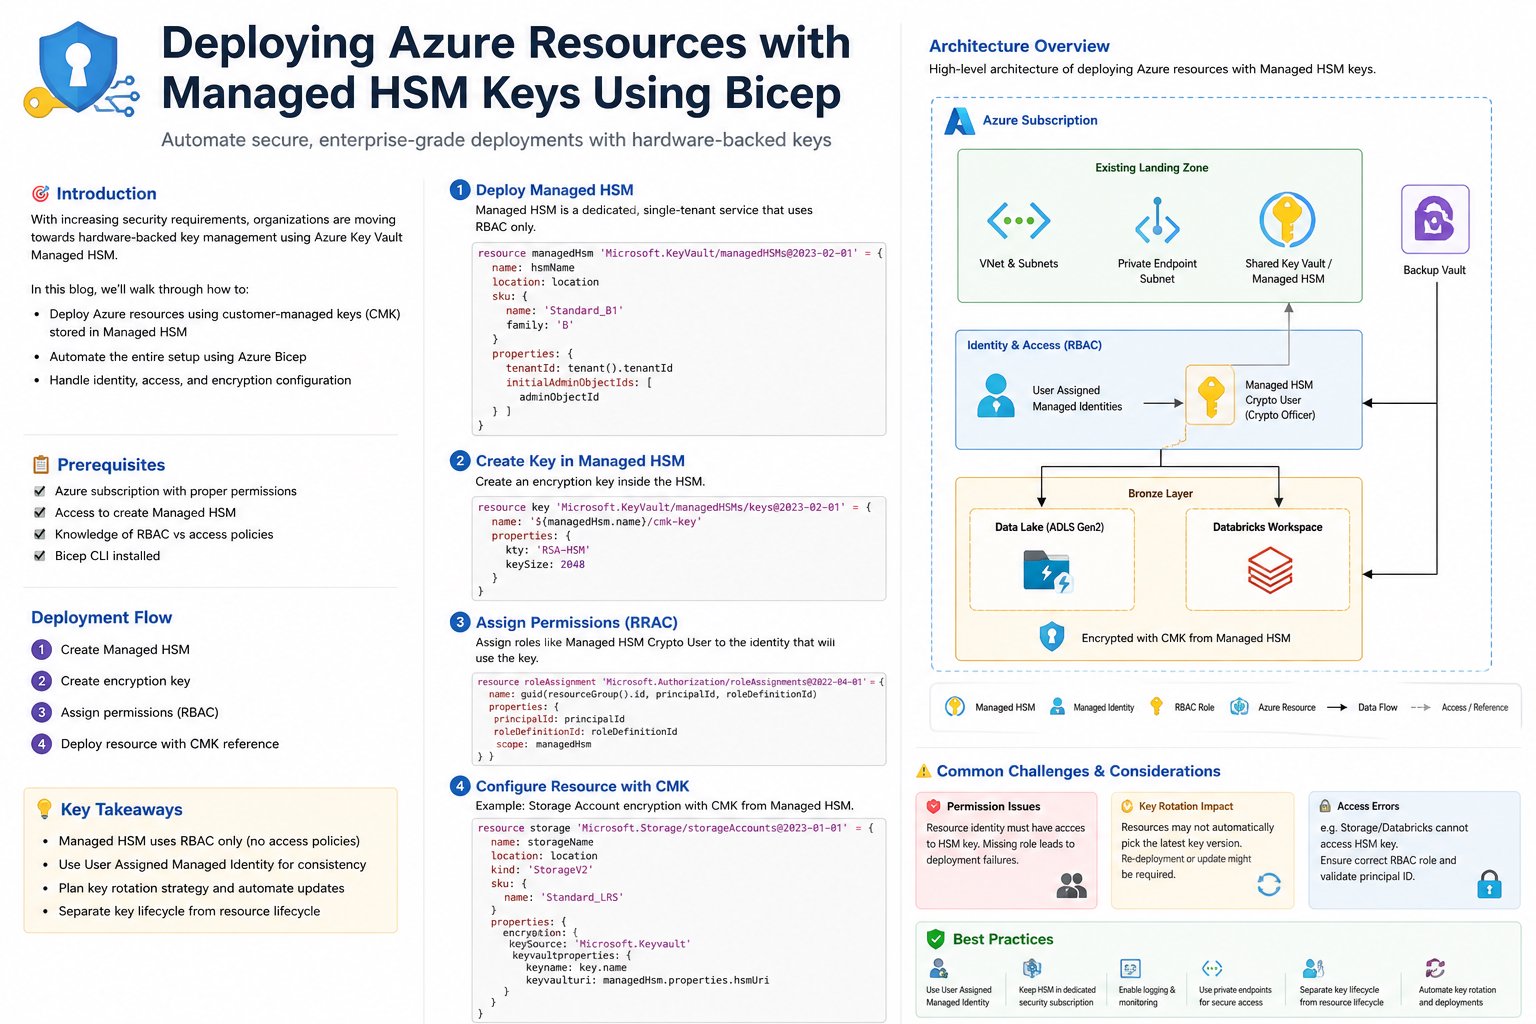Click the Automate key rotation icon
1536x1024 pixels.
(x=1435, y=968)
